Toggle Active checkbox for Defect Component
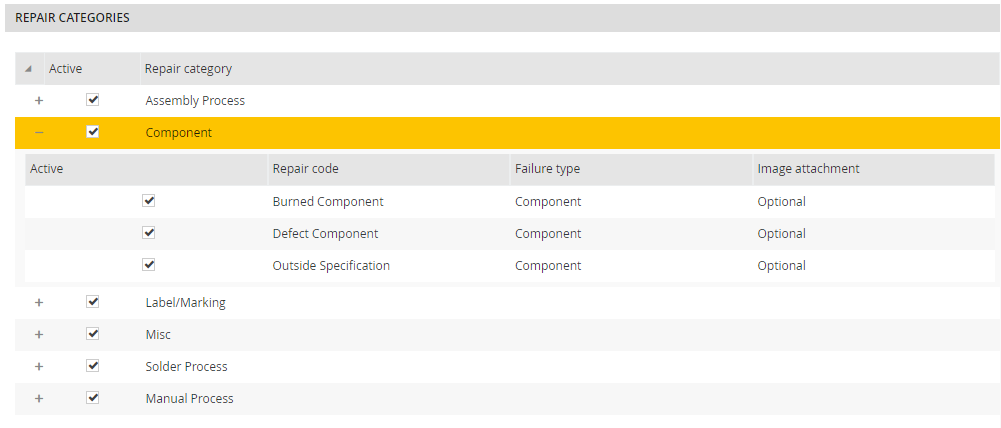This screenshot has width=1001, height=428. (x=149, y=233)
